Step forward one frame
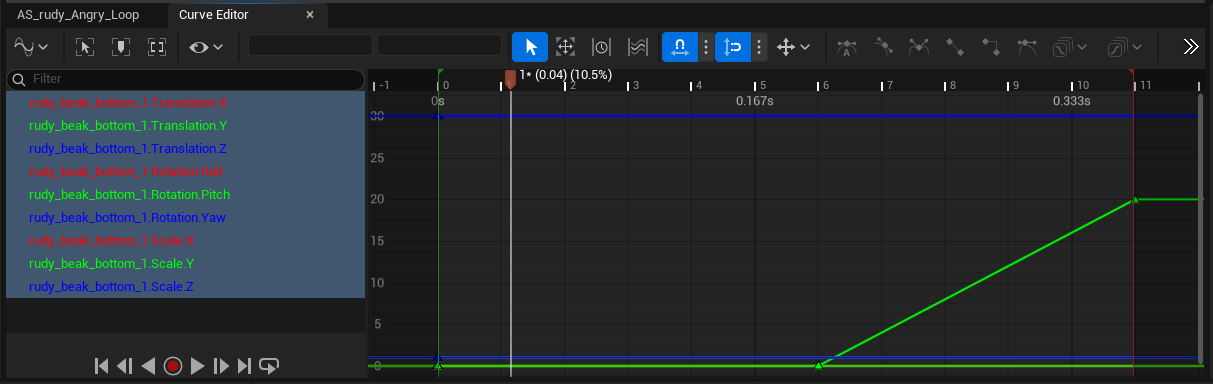1213x384 pixels. pos(221,366)
